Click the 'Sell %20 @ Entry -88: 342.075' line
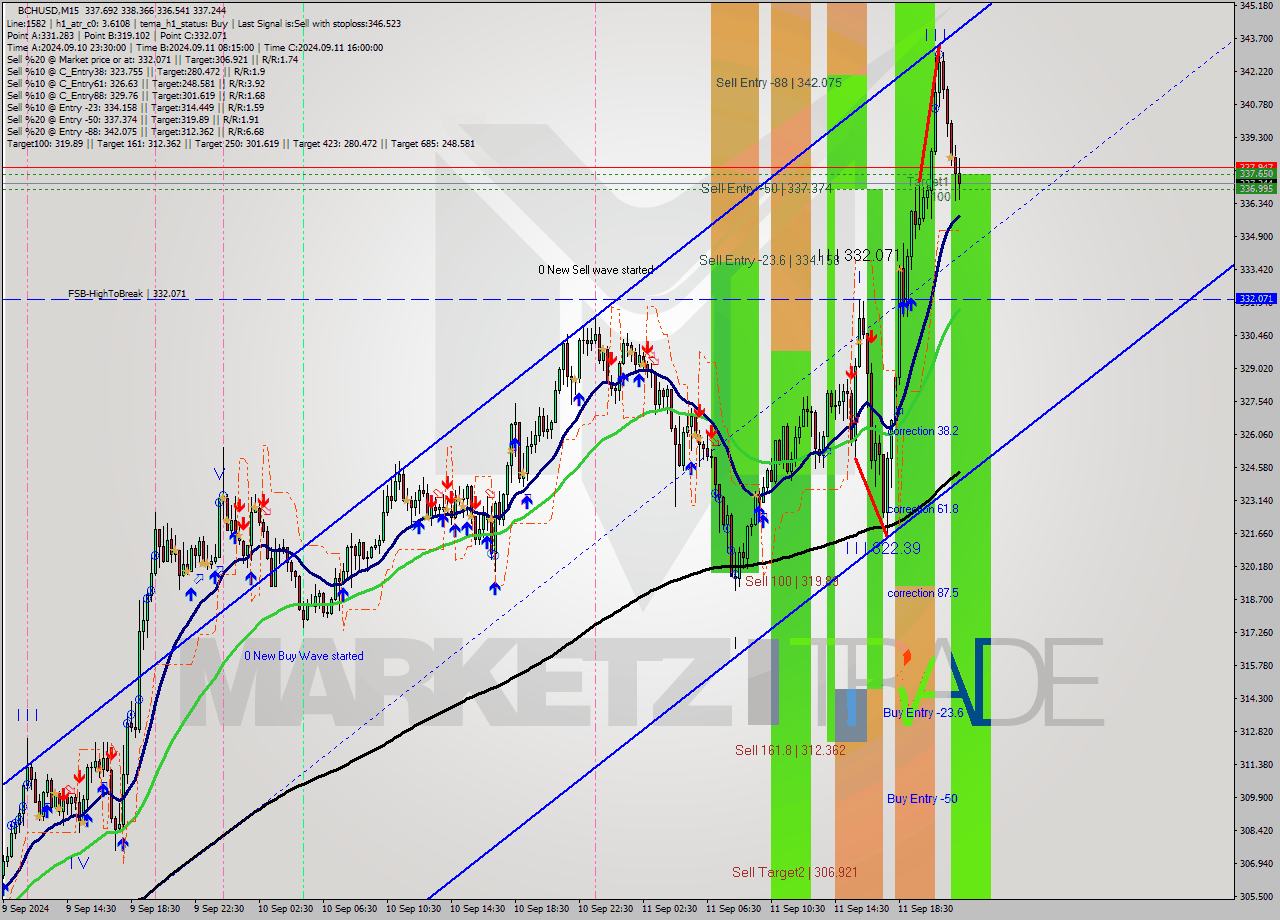 click(136, 132)
